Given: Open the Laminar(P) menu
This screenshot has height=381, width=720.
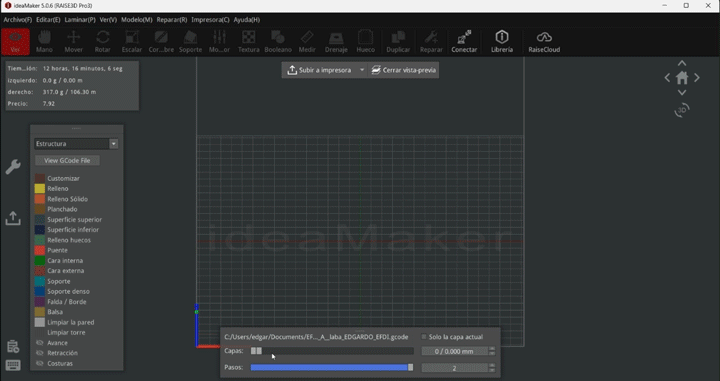Looking at the screenshot, I should [80, 20].
